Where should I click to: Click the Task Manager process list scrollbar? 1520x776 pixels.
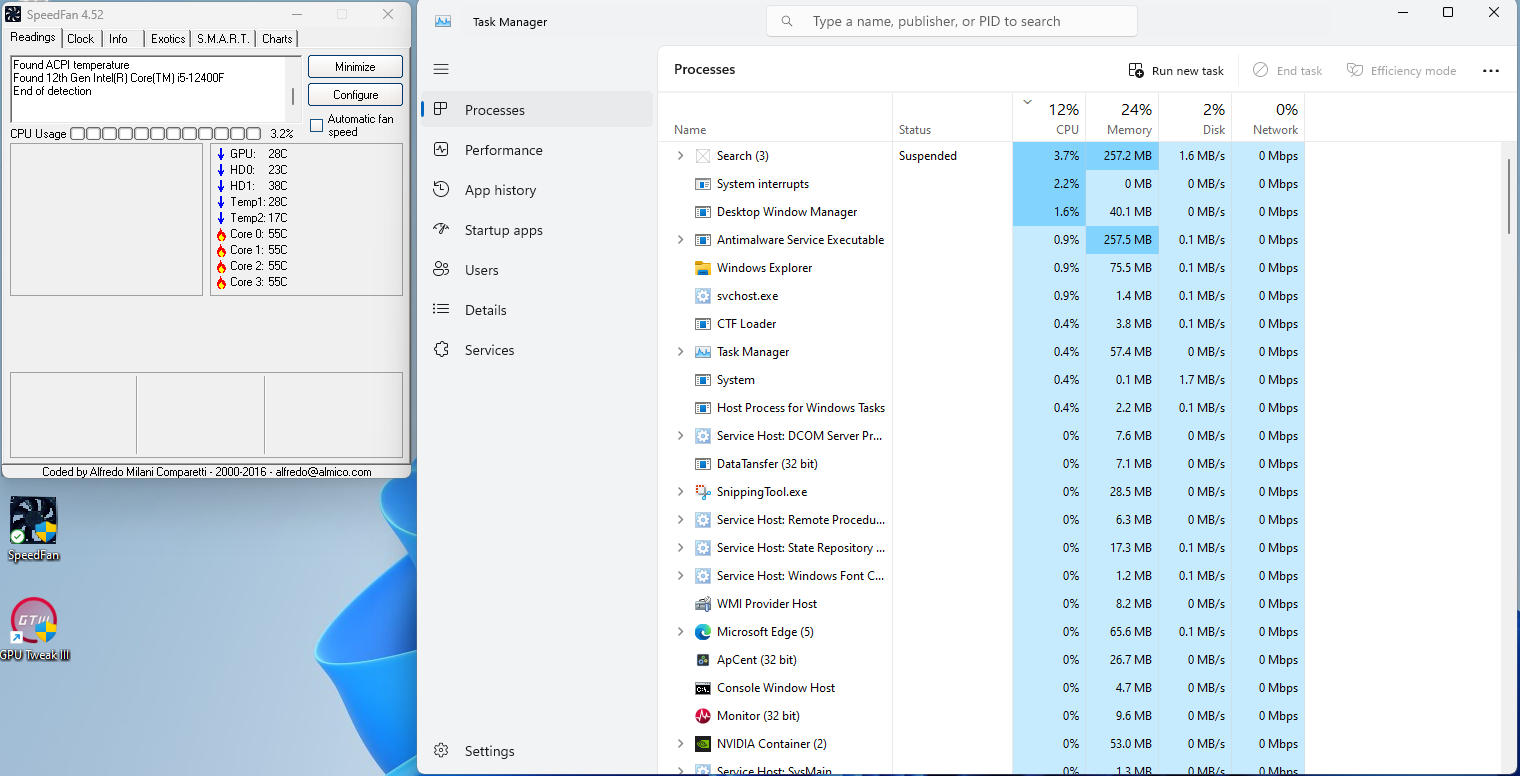point(1509,196)
